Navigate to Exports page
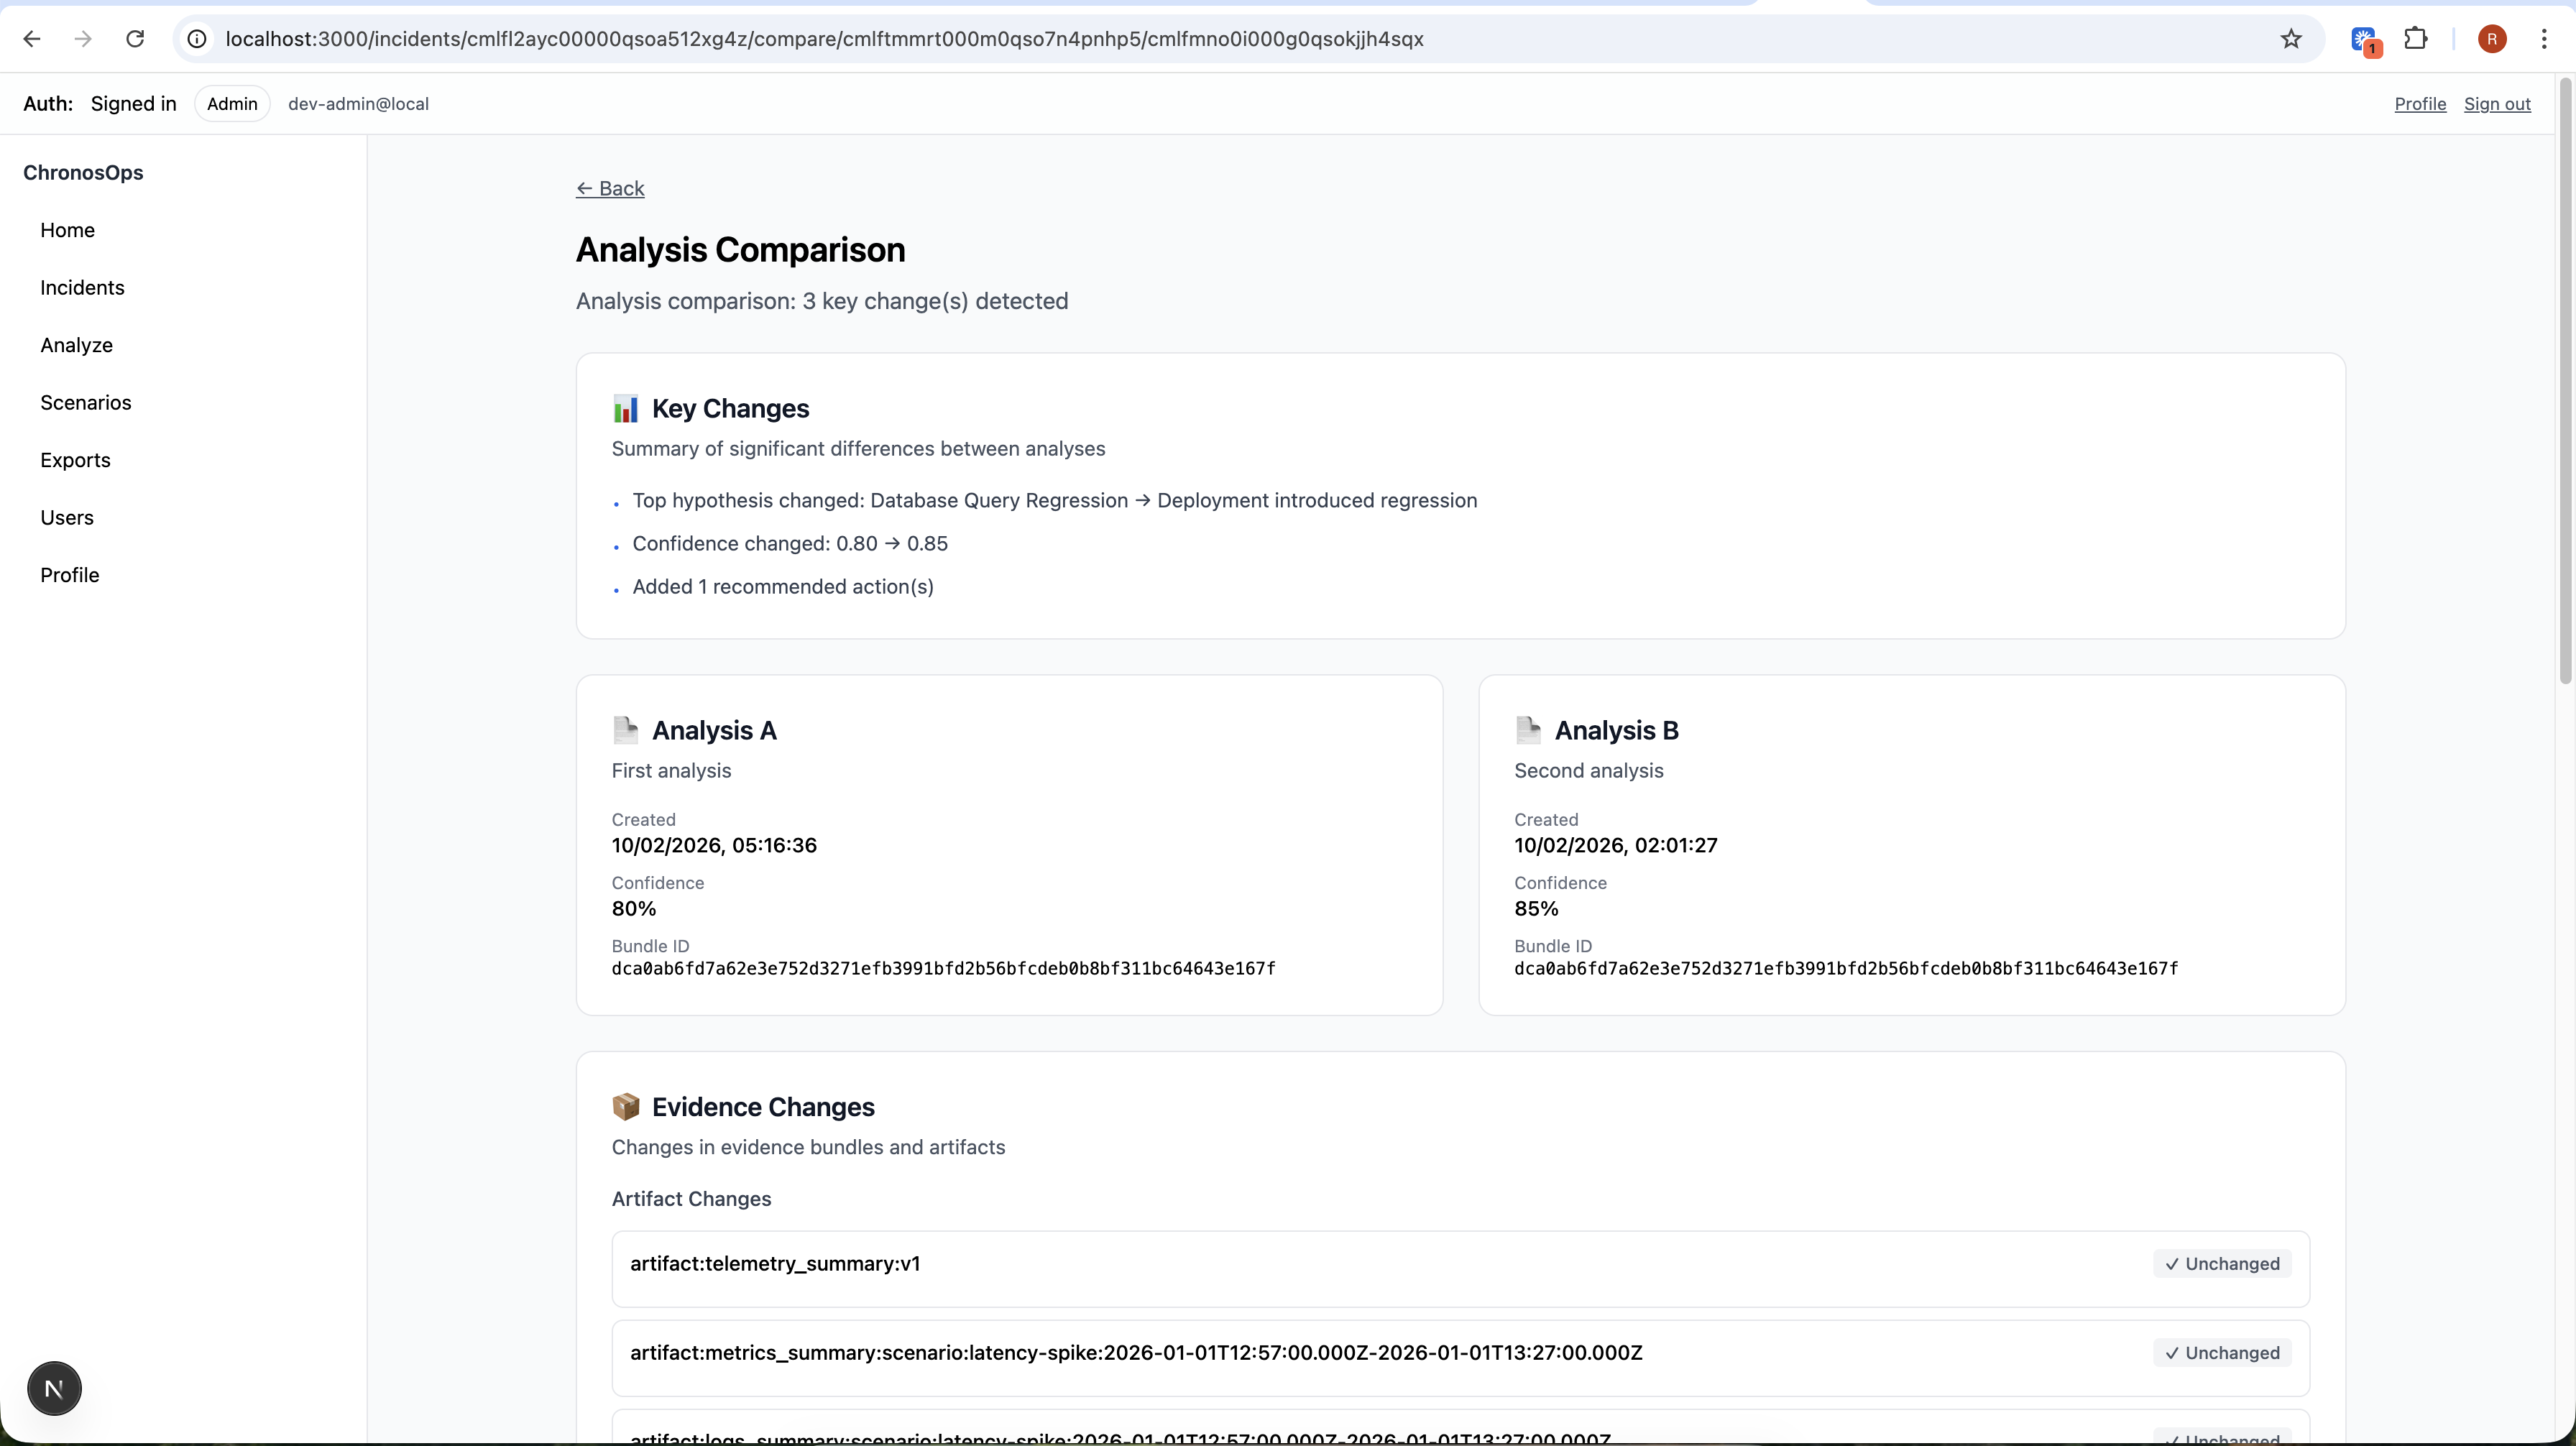 [x=75, y=460]
